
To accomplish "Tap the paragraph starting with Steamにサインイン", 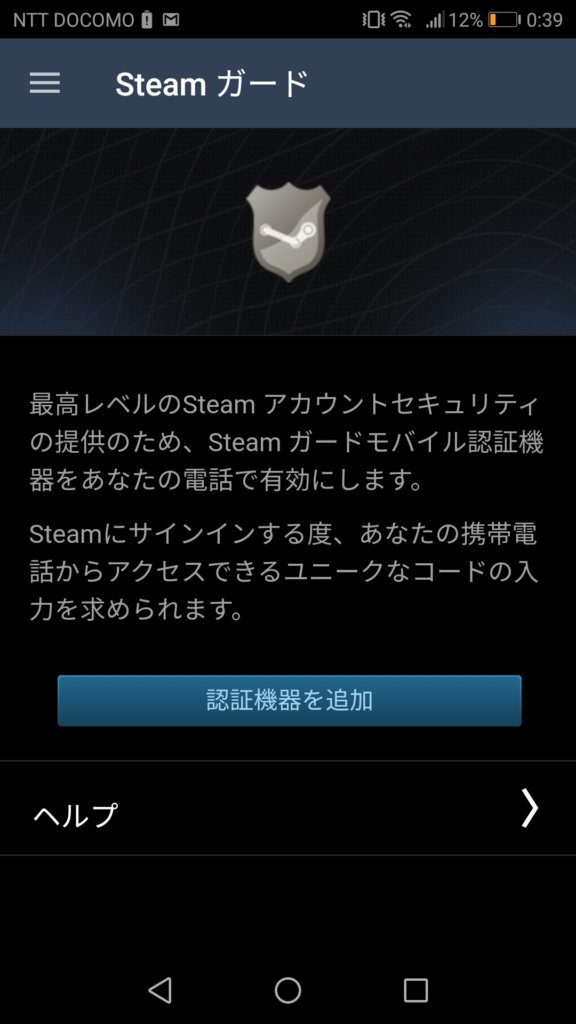I will 283,573.
